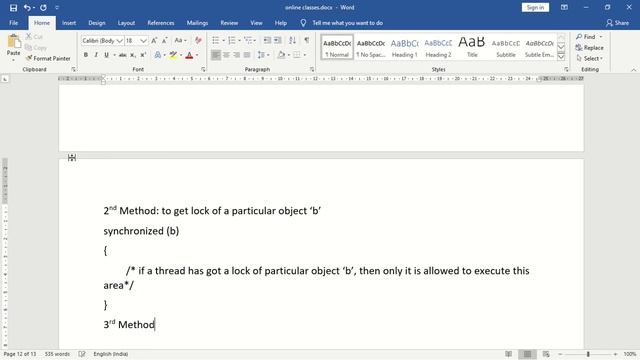Apply text highlight color
Viewport: 640px width, 360px height.
pos(173,55)
